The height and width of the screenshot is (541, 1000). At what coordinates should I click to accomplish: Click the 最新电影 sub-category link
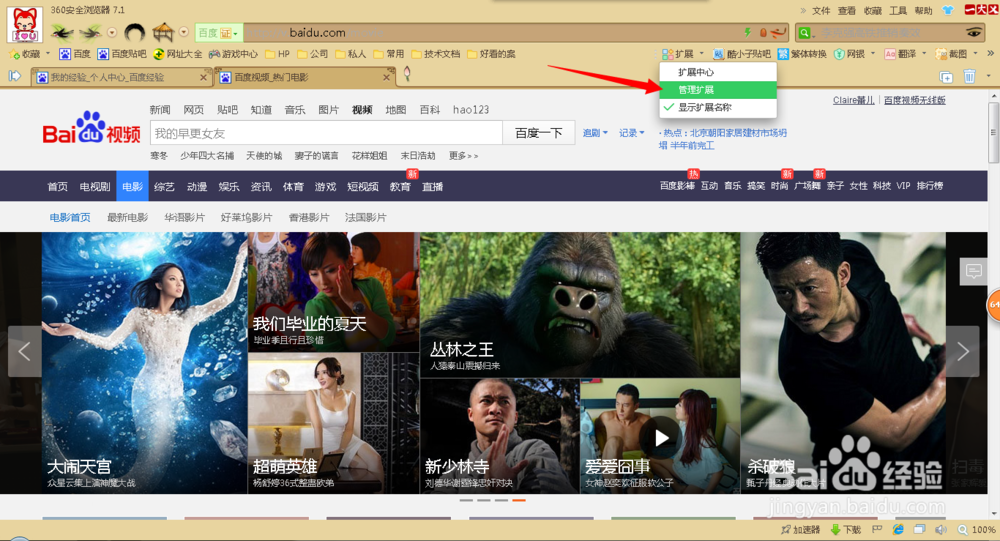pyautogui.click(x=128, y=218)
